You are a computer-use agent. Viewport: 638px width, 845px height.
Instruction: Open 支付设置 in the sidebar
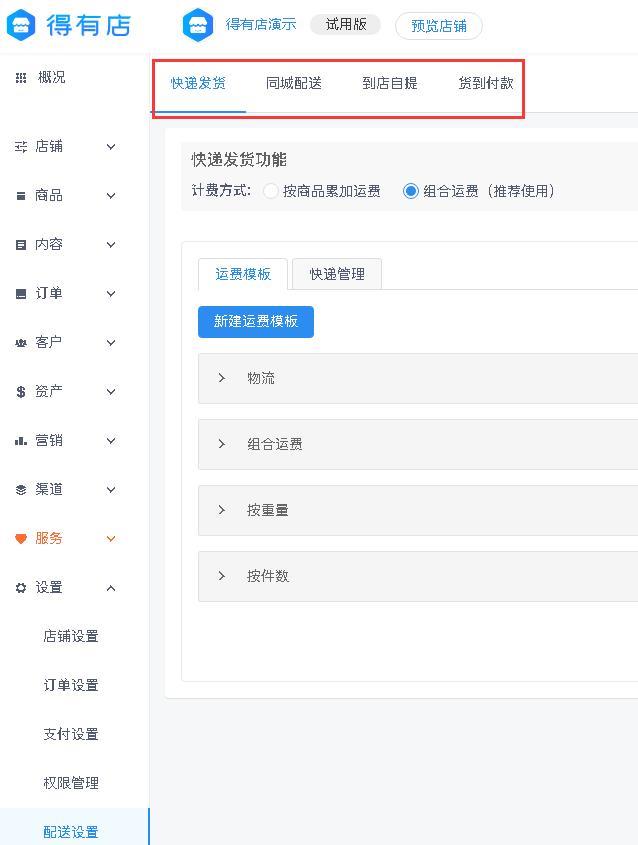click(71, 734)
